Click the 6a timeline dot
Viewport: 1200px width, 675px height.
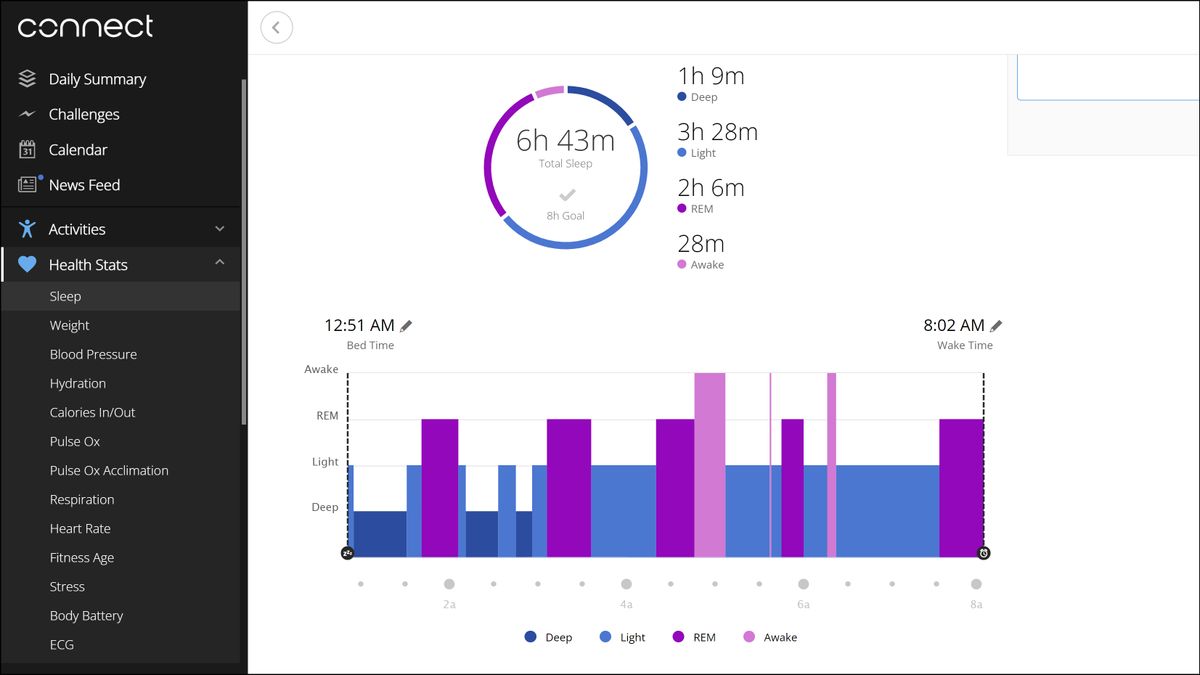[803, 584]
